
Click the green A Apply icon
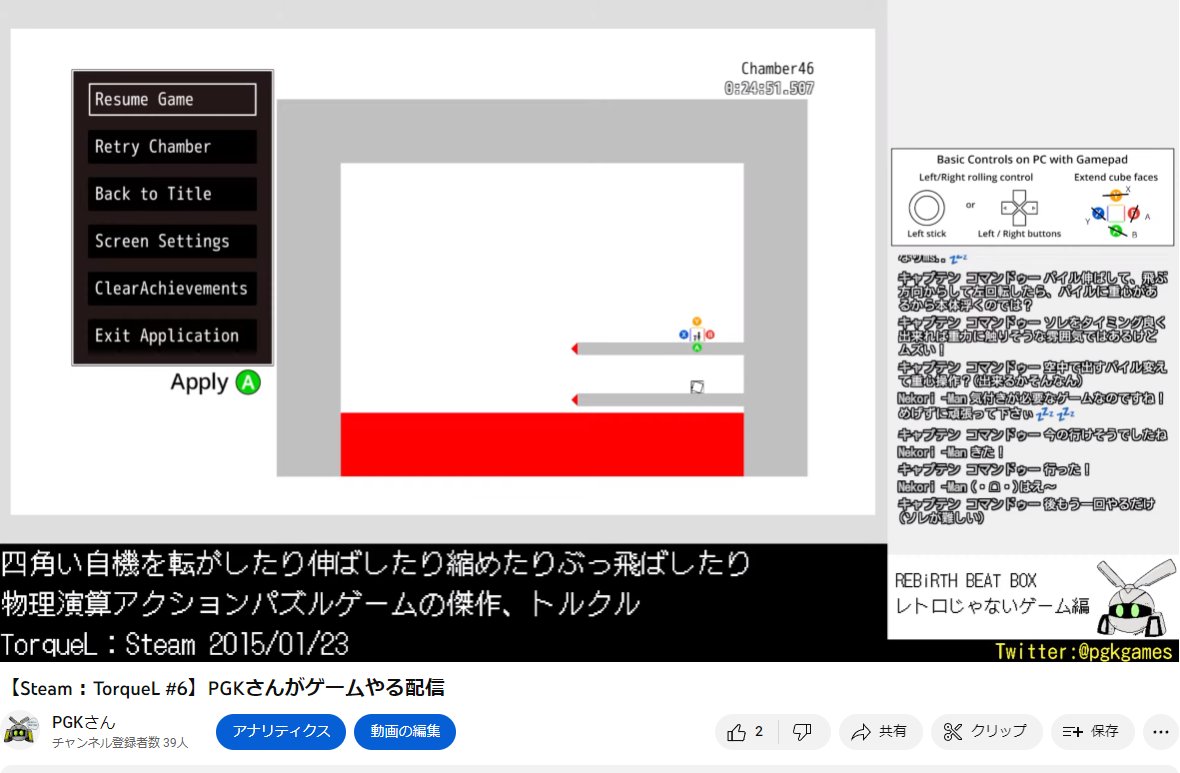[x=248, y=382]
